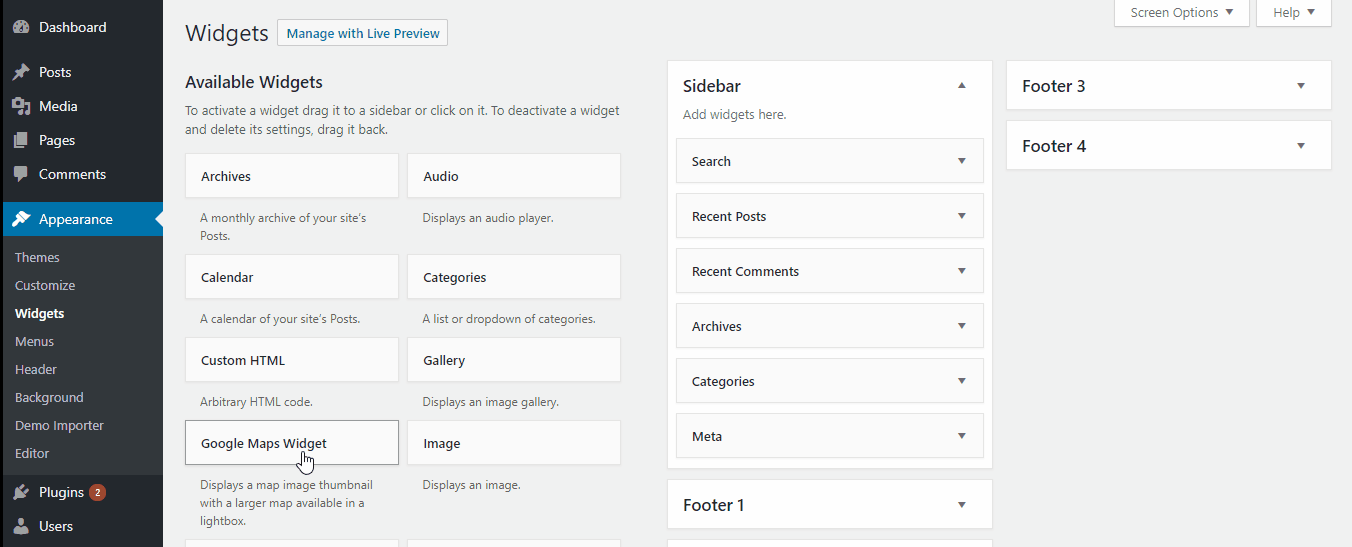This screenshot has width=1352, height=547.
Task: Open the Screen Options dropdown
Action: coord(1182,13)
